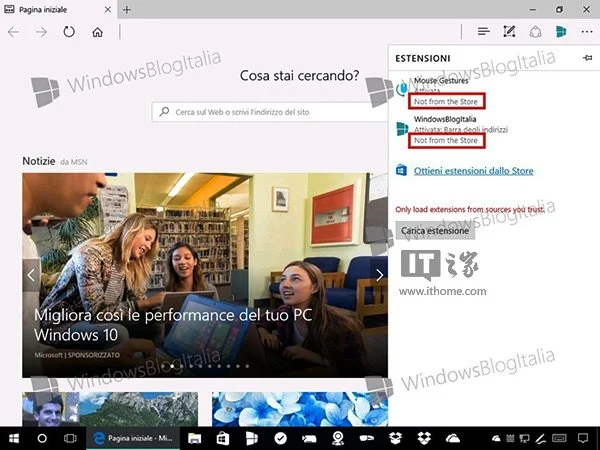Open the Share icon in toolbar
Screen dimensions: 600x450
pyautogui.click(x=535, y=32)
